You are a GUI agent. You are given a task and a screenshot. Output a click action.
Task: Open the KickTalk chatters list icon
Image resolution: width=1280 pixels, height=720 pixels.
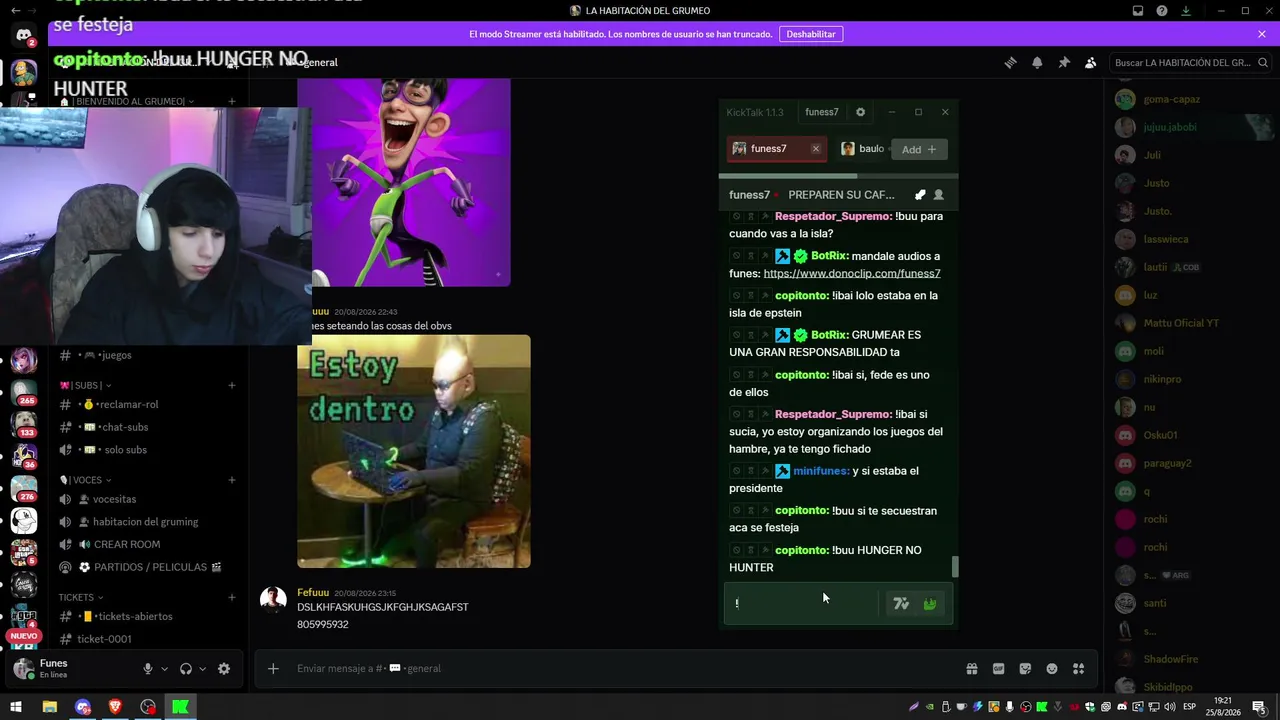938,195
